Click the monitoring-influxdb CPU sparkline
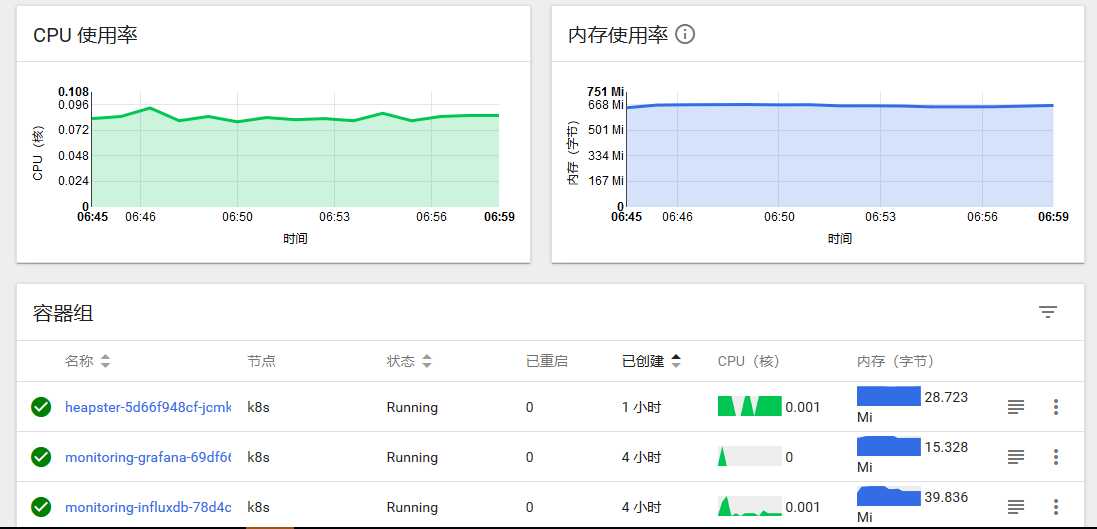This screenshot has width=1097, height=529. coord(749,506)
